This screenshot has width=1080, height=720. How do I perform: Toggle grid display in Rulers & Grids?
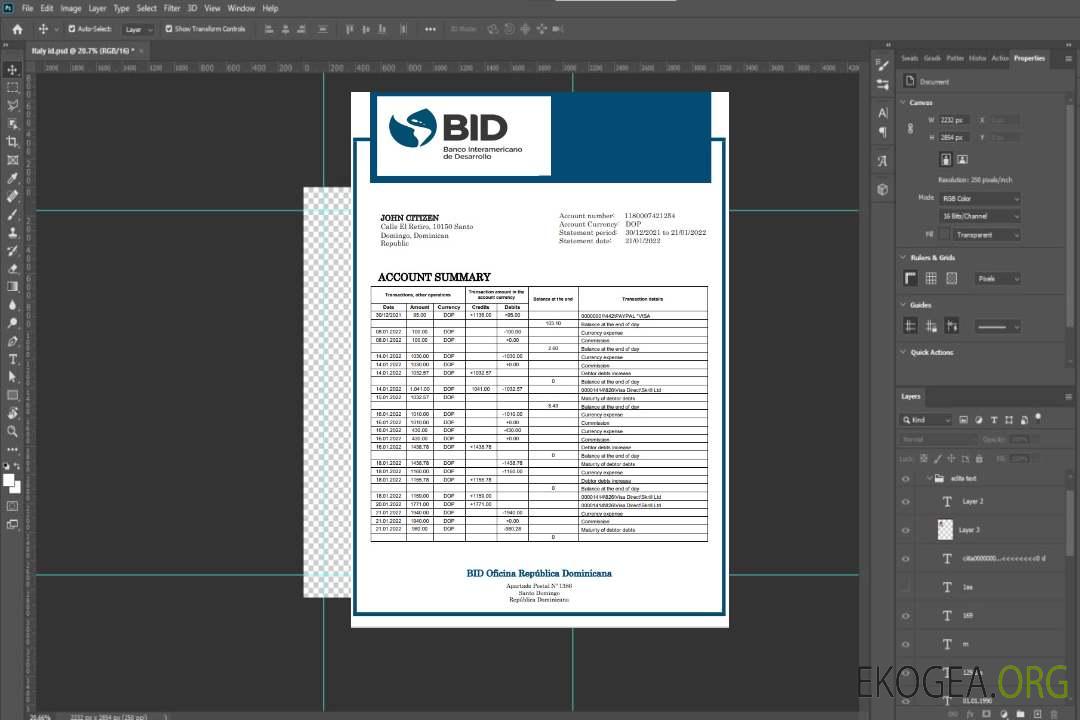[x=931, y=278]
